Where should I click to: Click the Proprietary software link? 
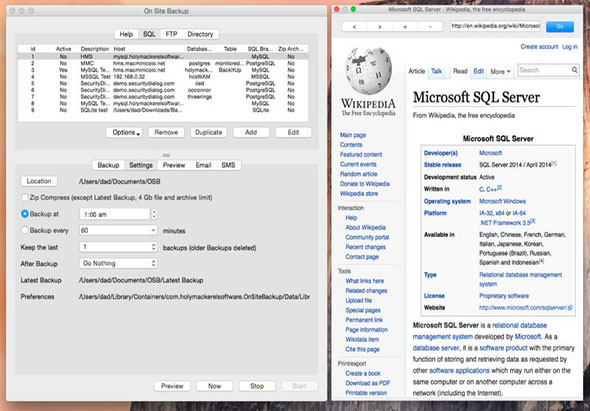pyautogui.click(x=504, y=296)
